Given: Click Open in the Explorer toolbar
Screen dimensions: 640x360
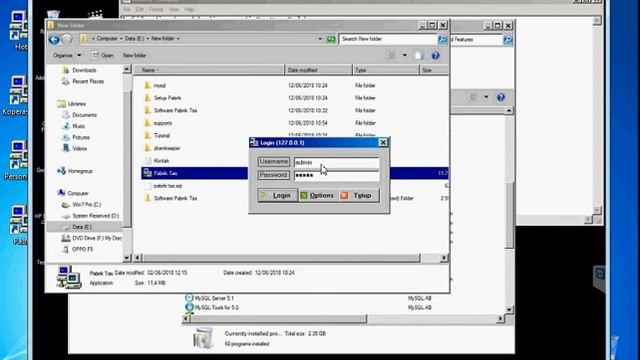Looking at the screenshot, I should 103,55.
